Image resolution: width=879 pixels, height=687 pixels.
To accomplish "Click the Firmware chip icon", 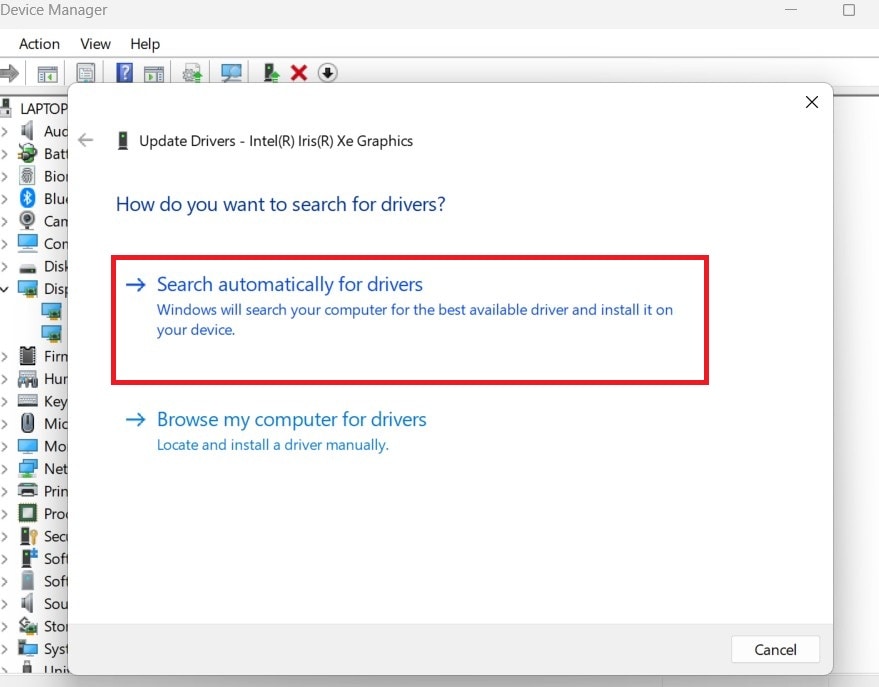I will click(27, 356).
